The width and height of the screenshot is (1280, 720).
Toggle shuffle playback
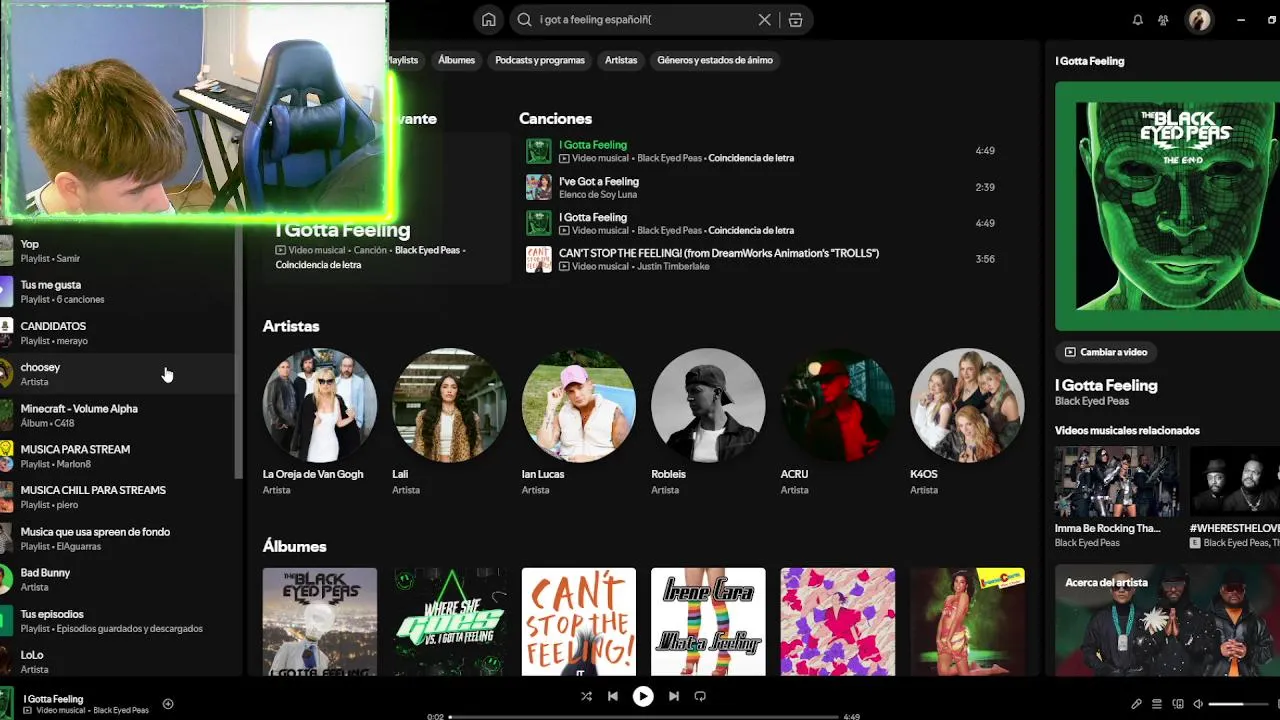[x=586, y=696]
